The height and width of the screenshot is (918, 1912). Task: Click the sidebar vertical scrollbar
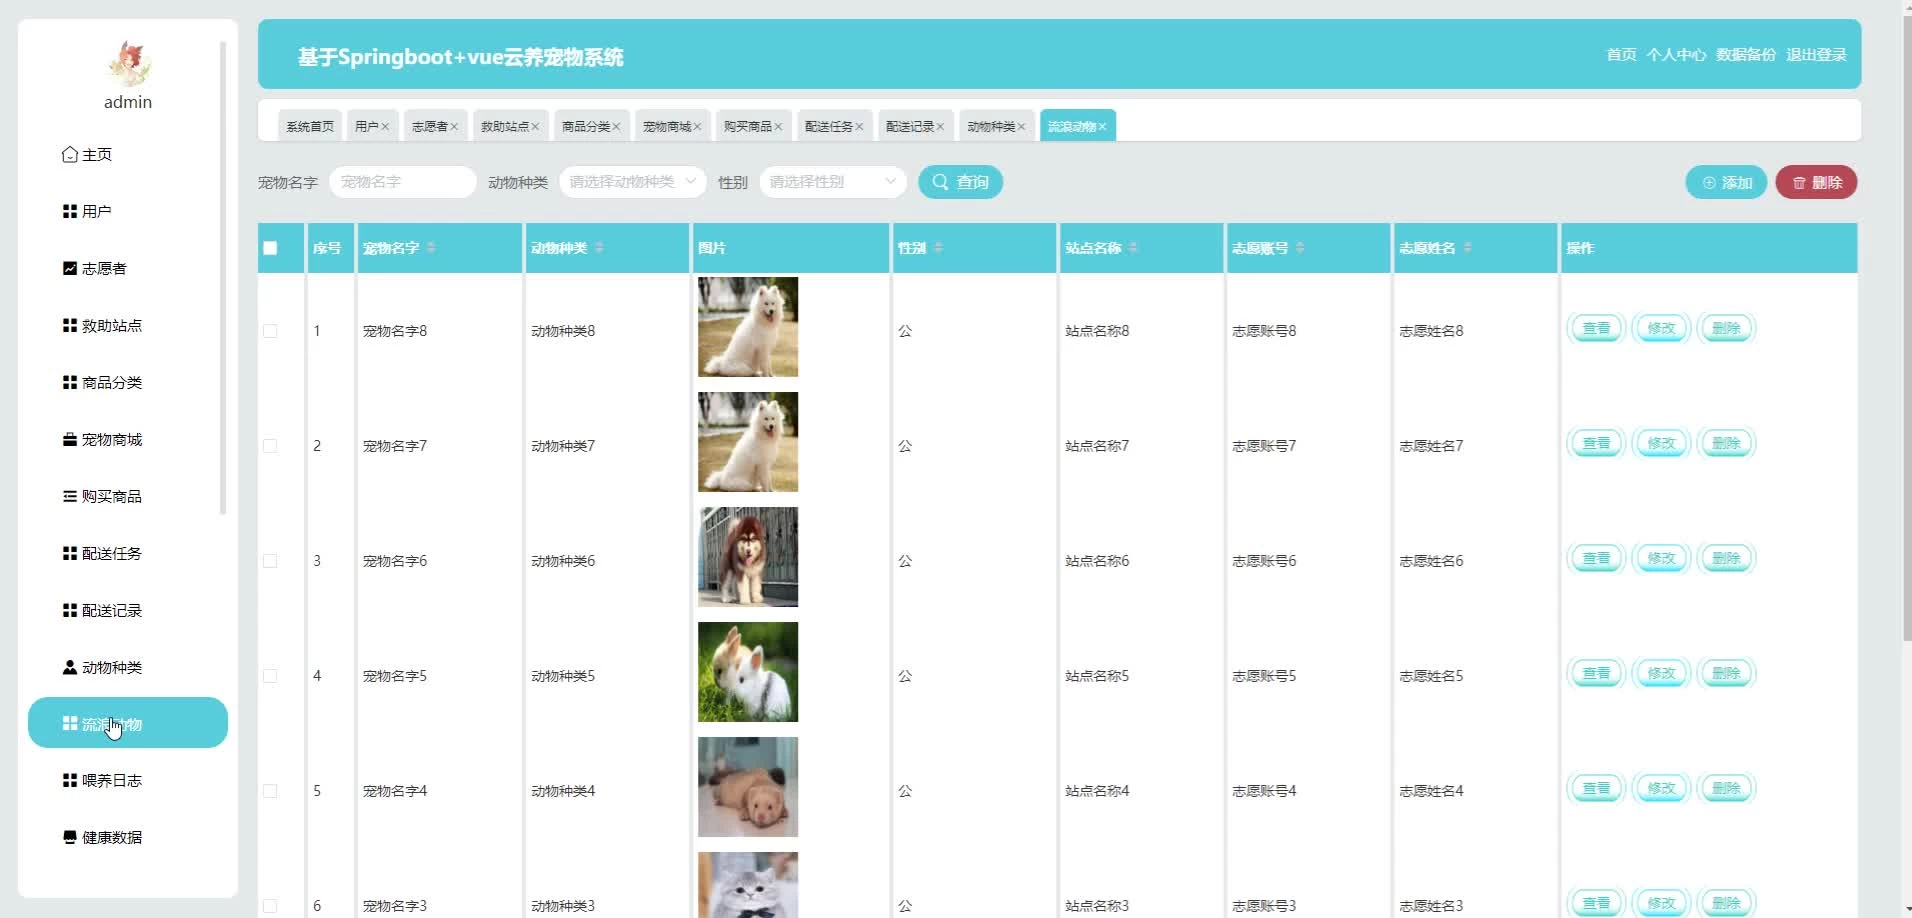click(223, 278)
